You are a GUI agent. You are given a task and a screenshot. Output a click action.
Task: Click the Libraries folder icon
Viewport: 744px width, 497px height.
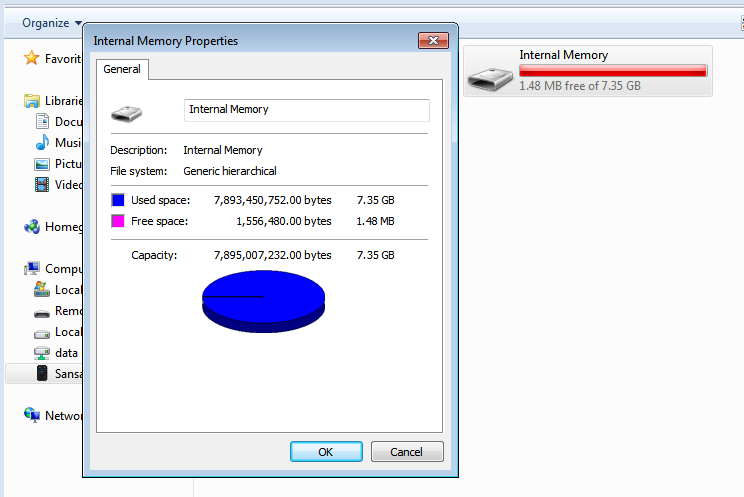click(x=32, y=101)
